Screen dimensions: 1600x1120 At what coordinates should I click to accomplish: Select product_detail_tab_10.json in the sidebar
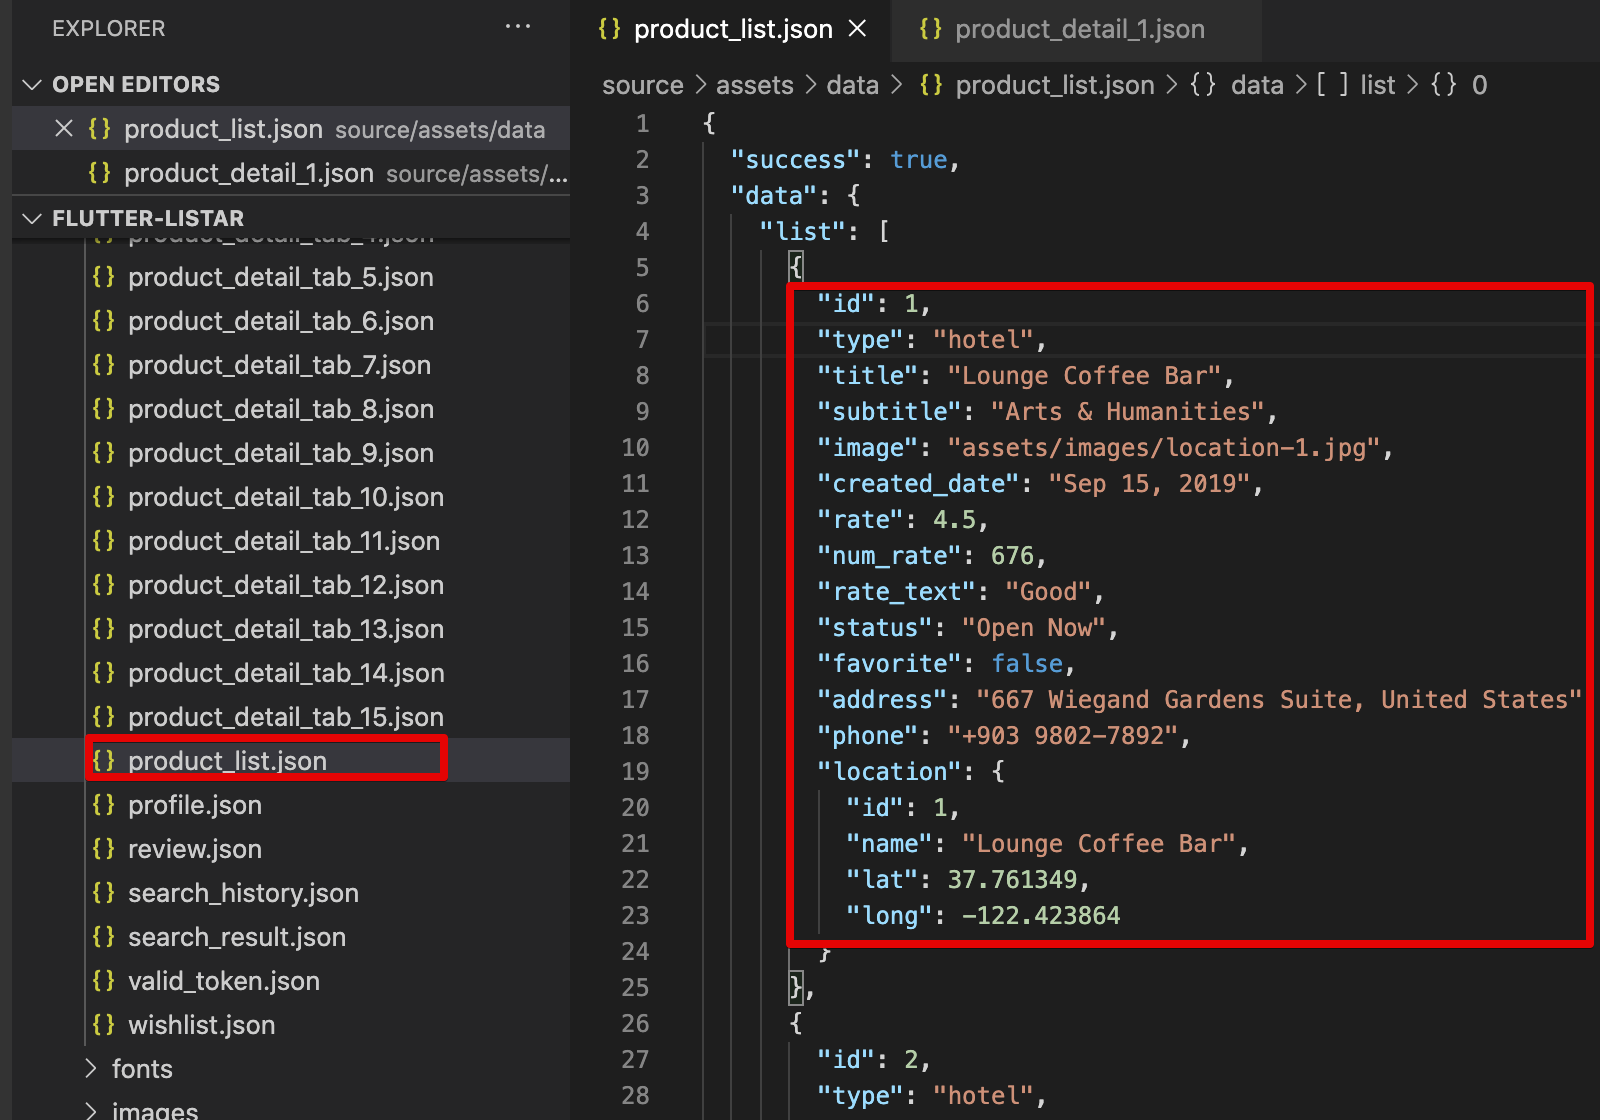(285, 496)
